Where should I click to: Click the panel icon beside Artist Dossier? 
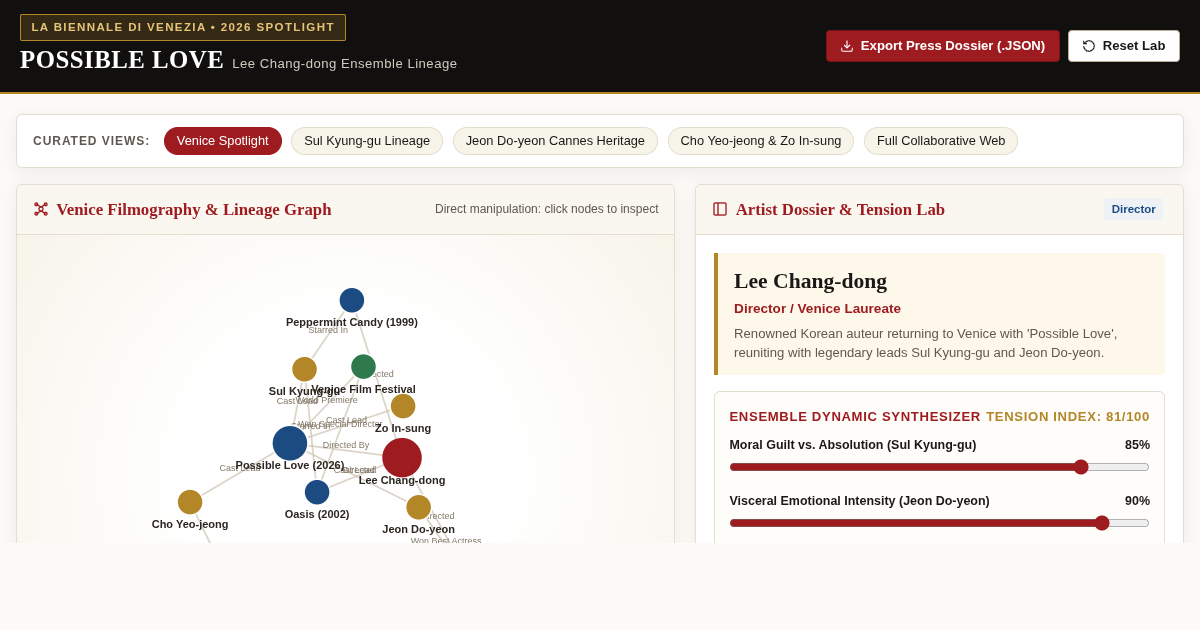(720, 209)
